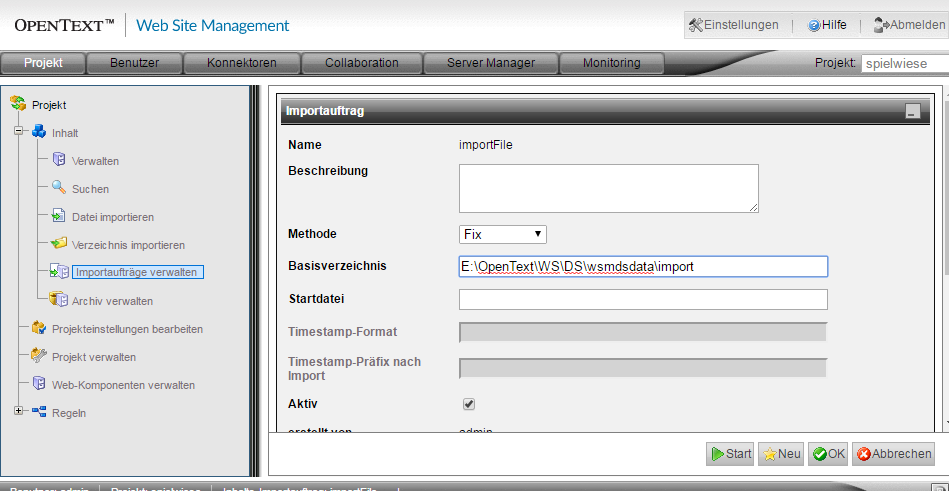Collapse the Inhalt tree node
This screenshot has width=949, height=491.
click(x=18, y=132)
